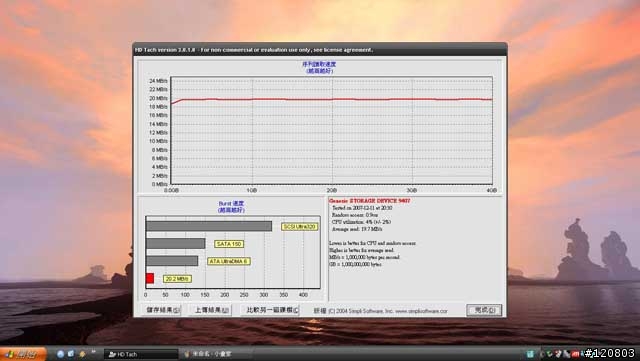Click the 'Lower is better for CPU' note
Image resolution: width=640 pixels, height=361 pixels.
coord(372,243)
